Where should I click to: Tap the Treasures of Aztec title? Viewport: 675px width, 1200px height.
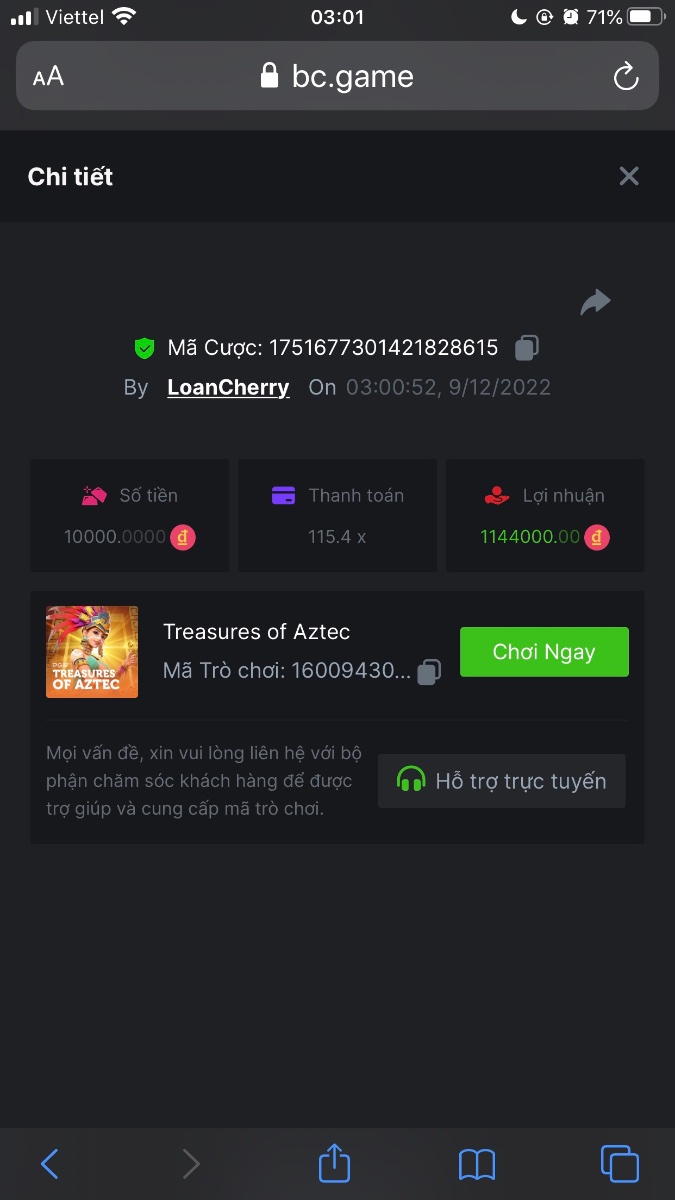click(x=256, y=632)
